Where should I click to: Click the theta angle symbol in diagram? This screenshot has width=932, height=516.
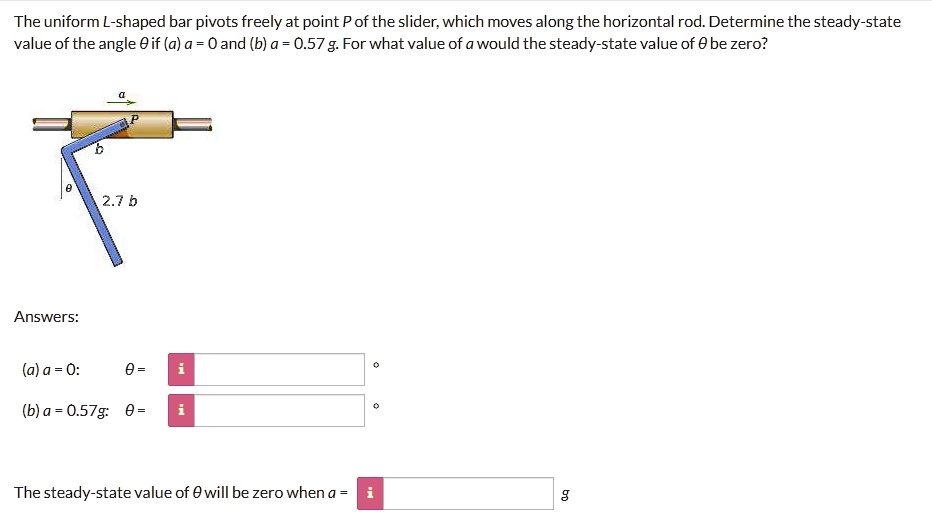pyautogui.click(x=68, y=187)
